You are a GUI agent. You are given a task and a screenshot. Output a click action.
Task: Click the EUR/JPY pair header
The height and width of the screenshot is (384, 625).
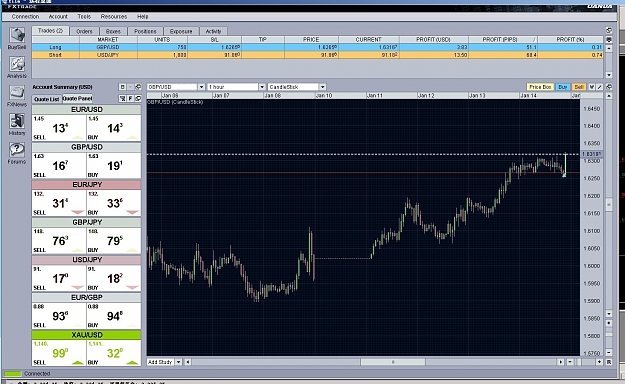tap(86, 185)
